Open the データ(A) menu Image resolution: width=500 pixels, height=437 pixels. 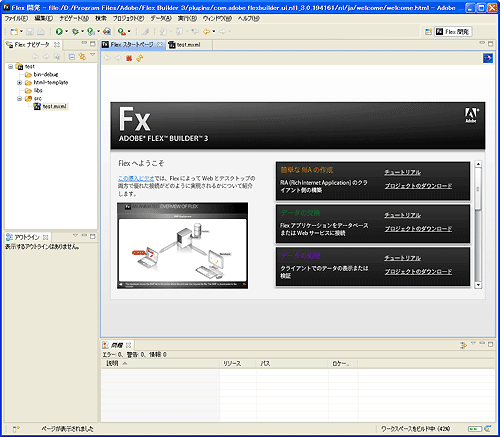click(x=161, y=18)
